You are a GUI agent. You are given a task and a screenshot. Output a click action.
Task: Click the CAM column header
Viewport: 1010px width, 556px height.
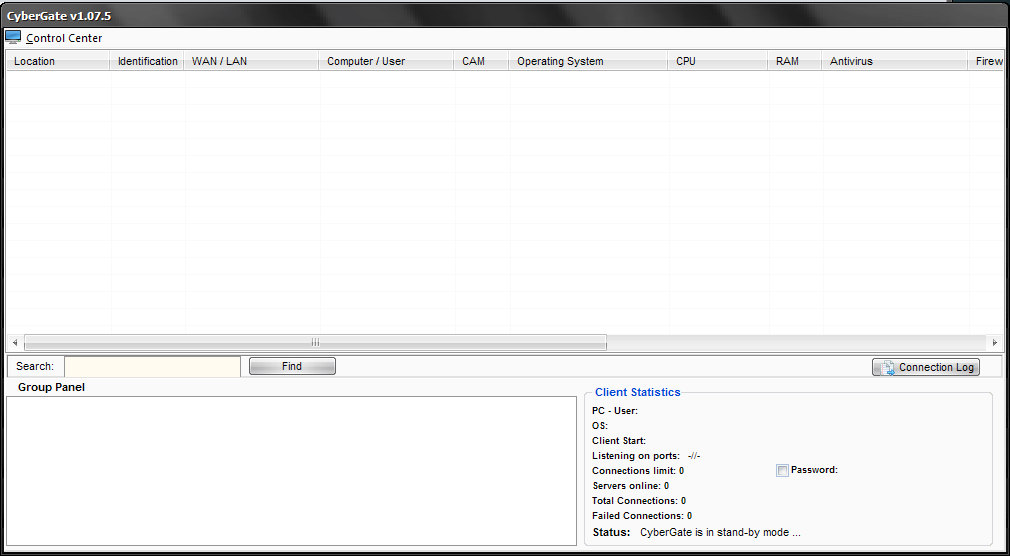pyautogui.click(x=481, y=61)
